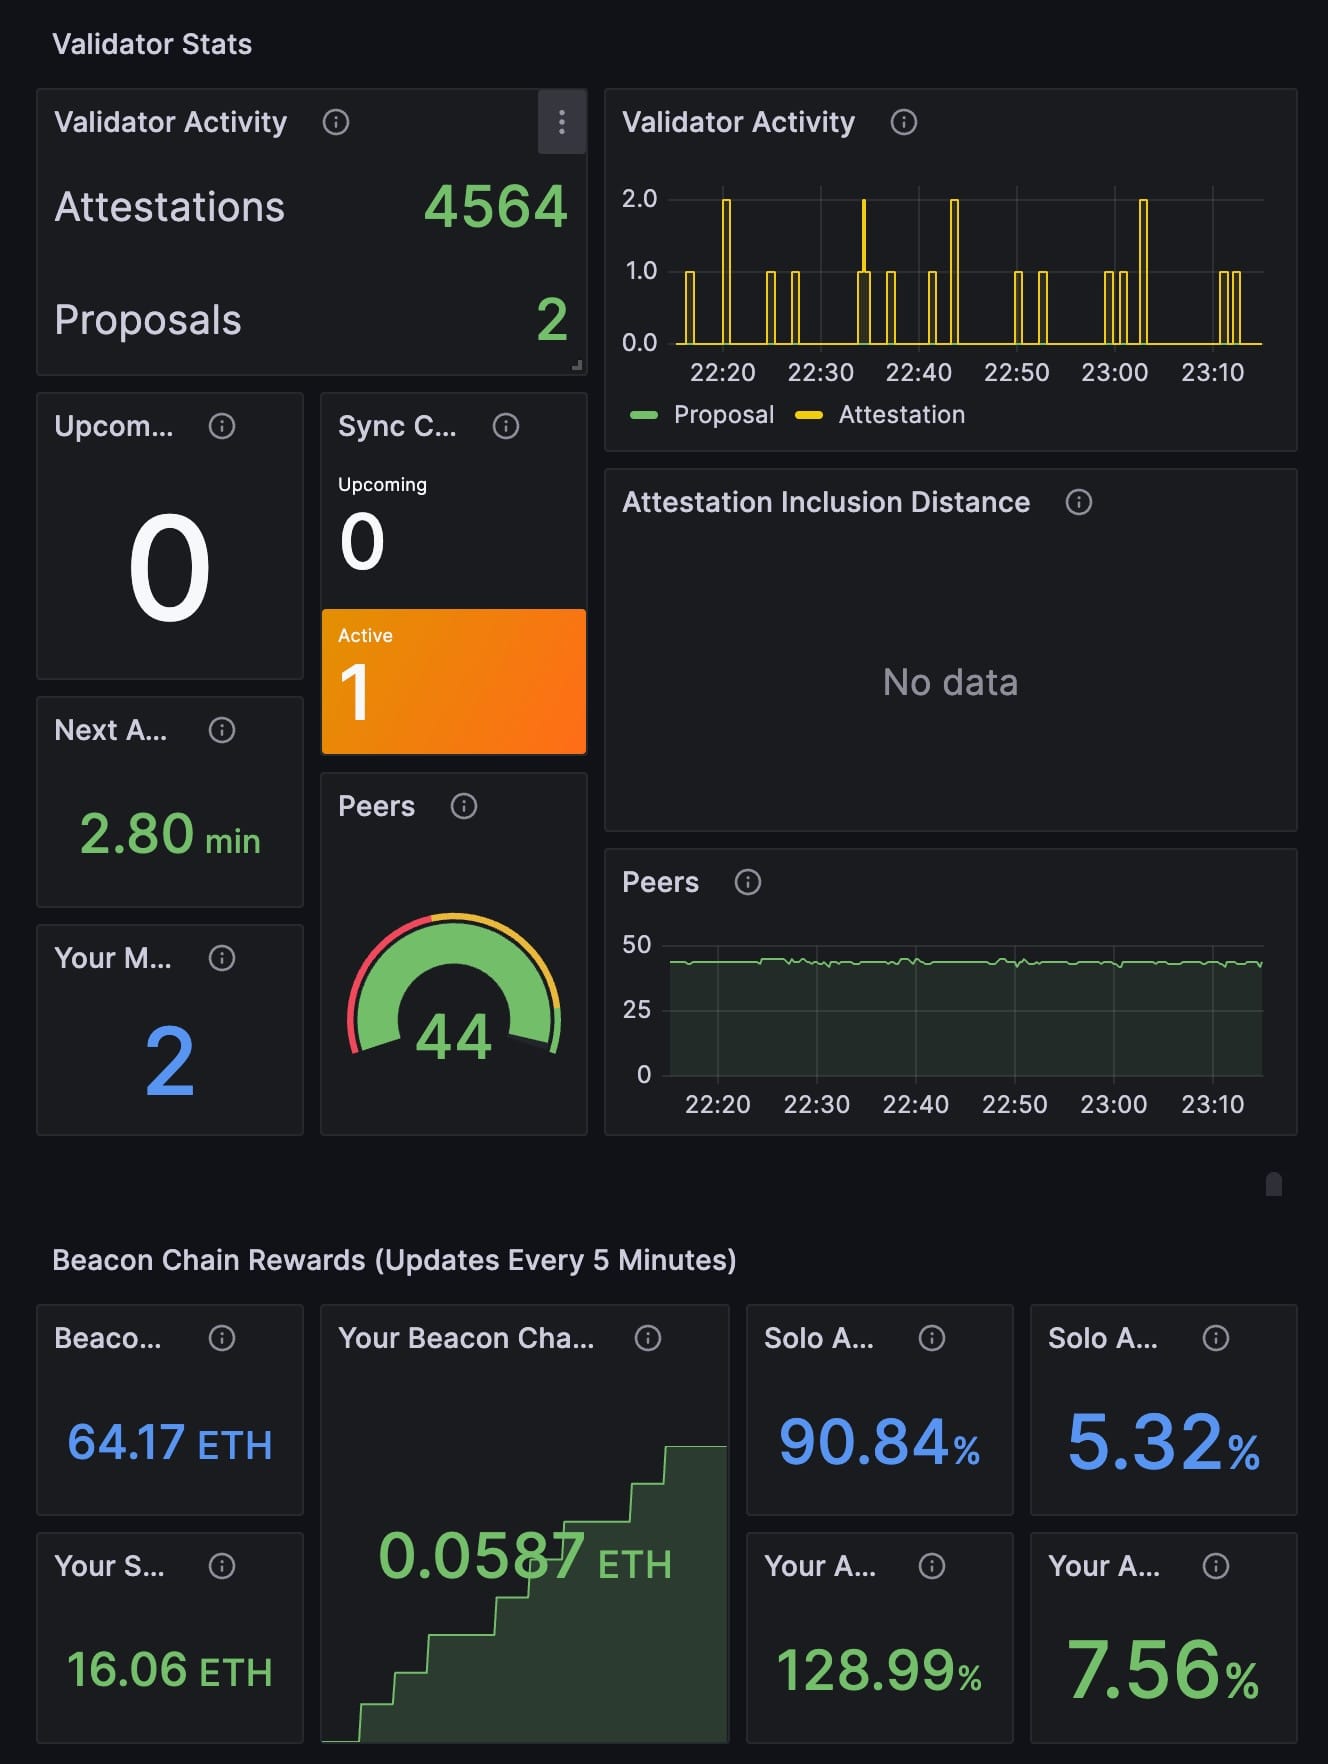The image size is (1328, 1764).
Task: Click info icon on Validator Activity stats panel
Action: [336, 122]
